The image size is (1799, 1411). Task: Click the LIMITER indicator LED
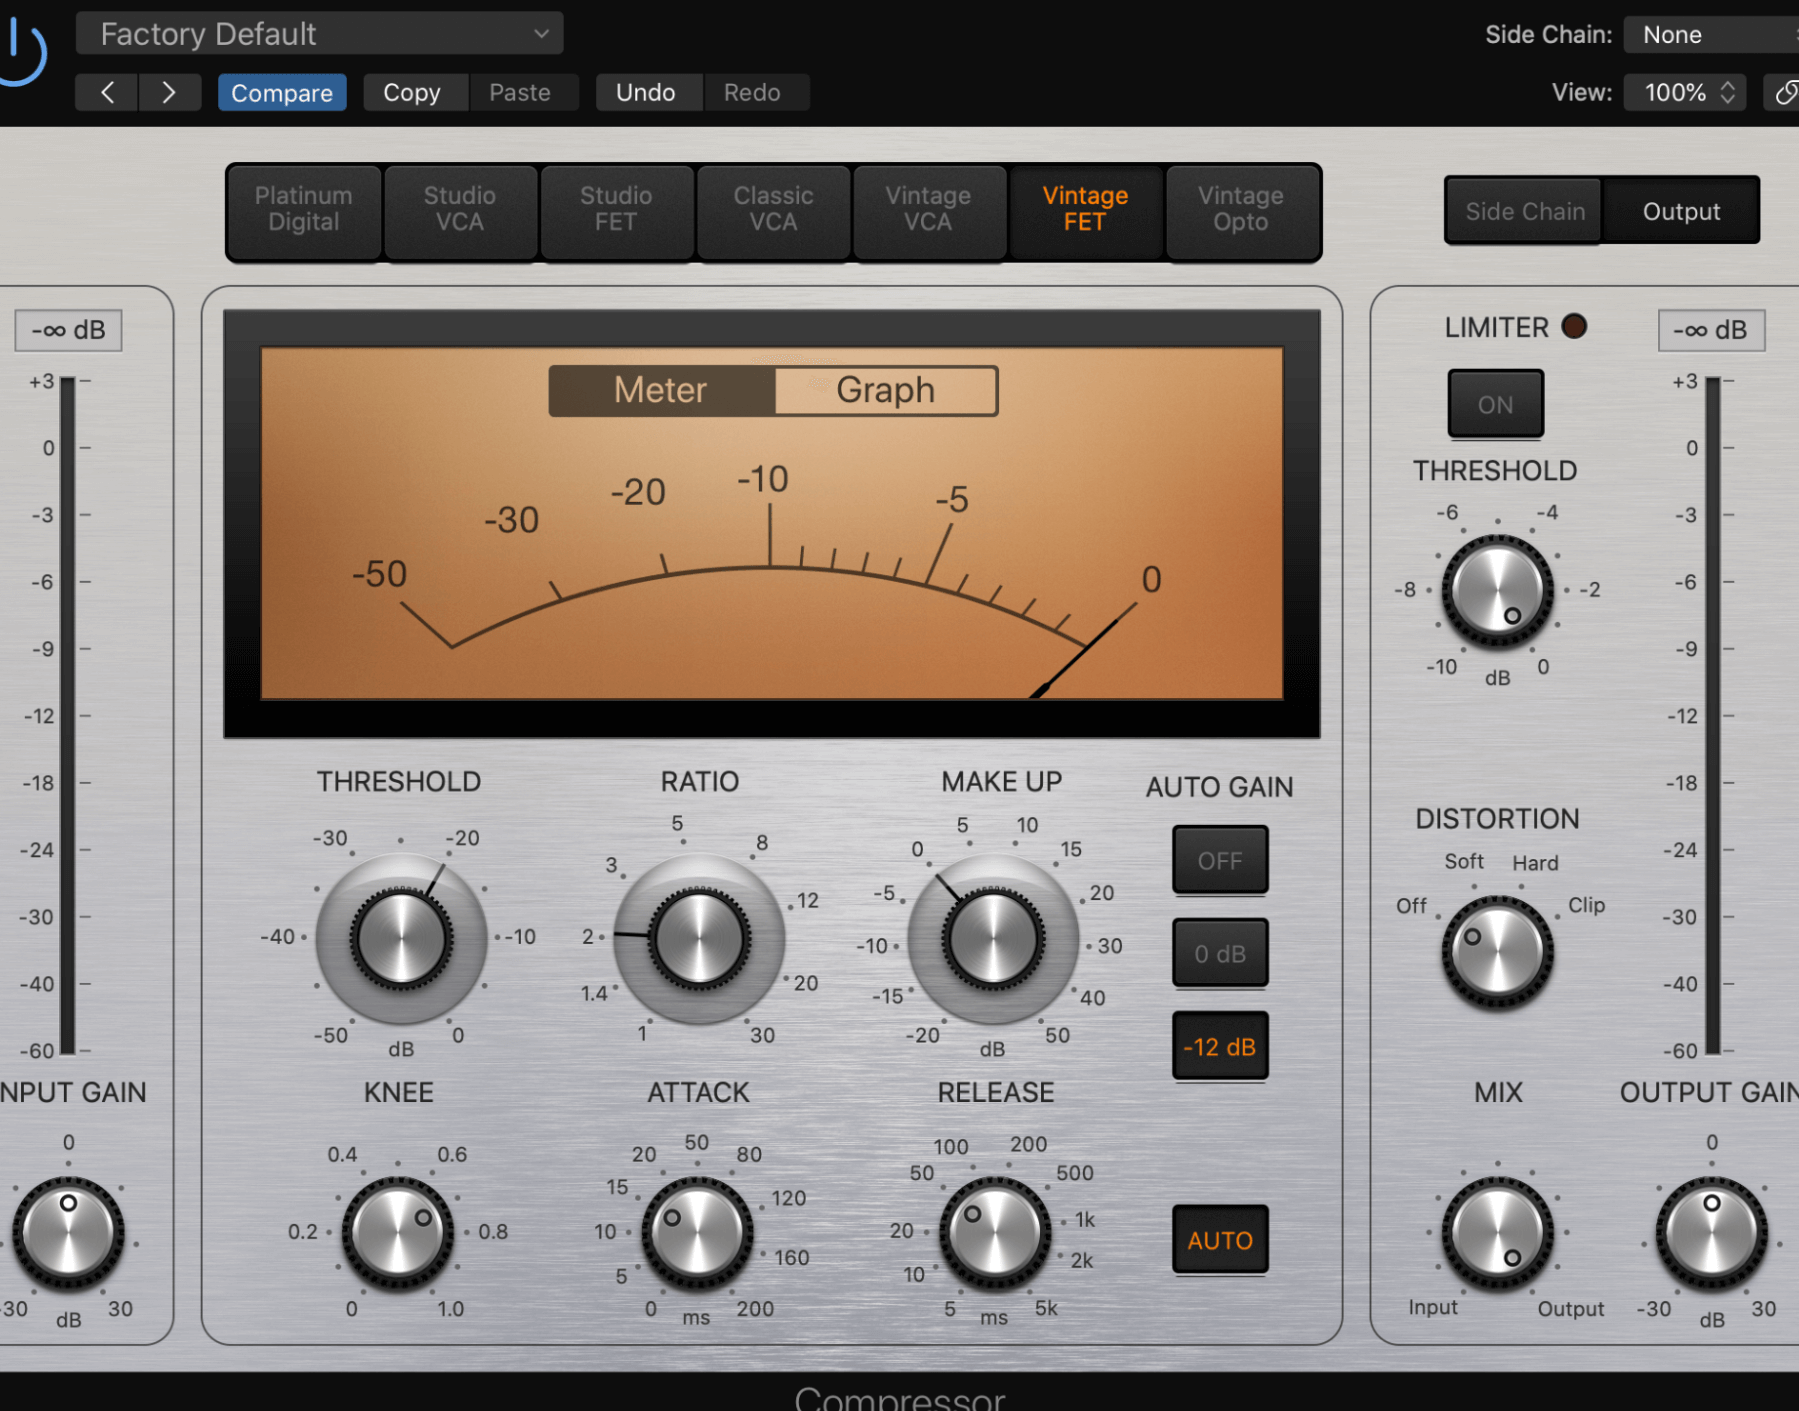(x=1573, y=326)
